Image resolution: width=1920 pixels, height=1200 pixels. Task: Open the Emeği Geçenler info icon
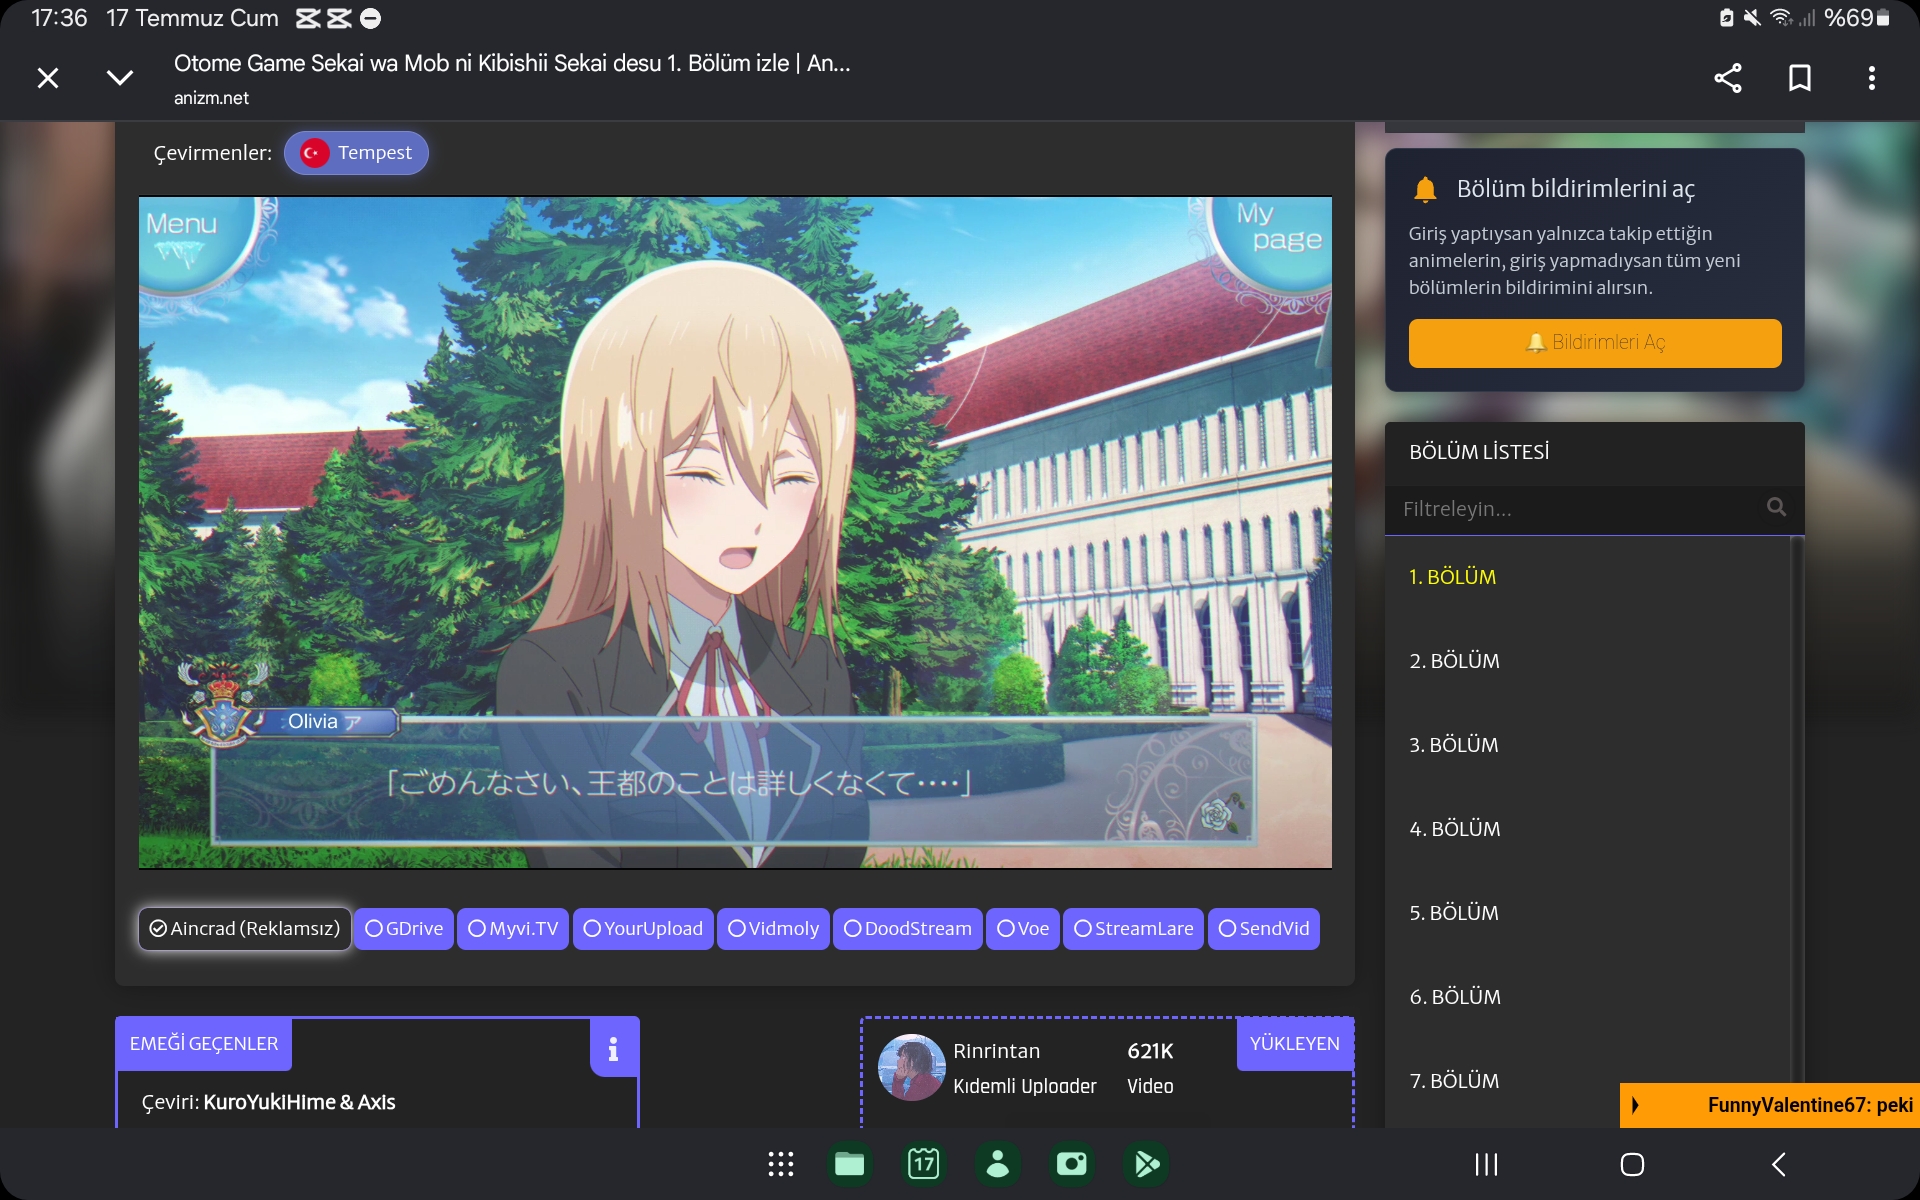(613, 1048)
